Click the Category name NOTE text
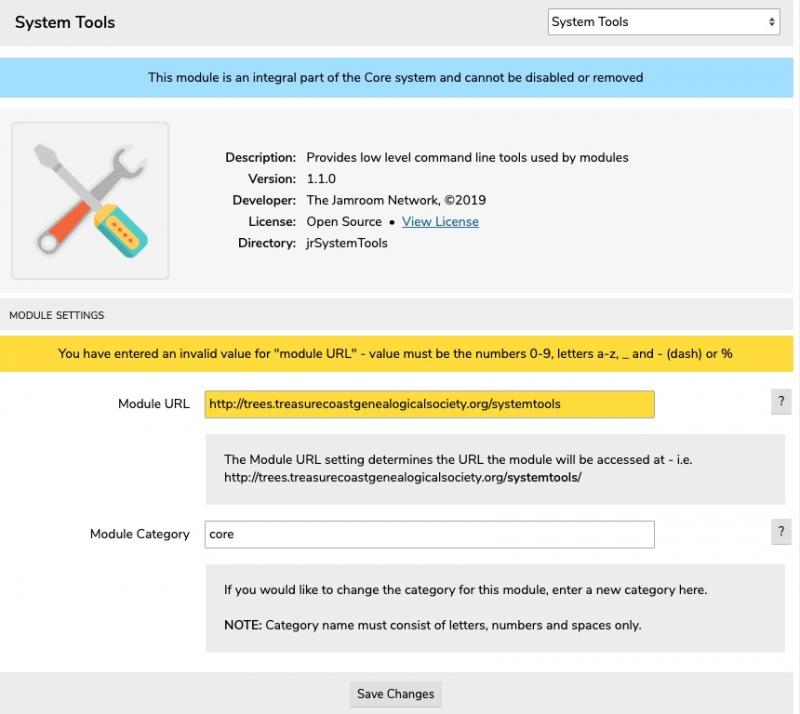The image size is (800, 714). [432, 625]
